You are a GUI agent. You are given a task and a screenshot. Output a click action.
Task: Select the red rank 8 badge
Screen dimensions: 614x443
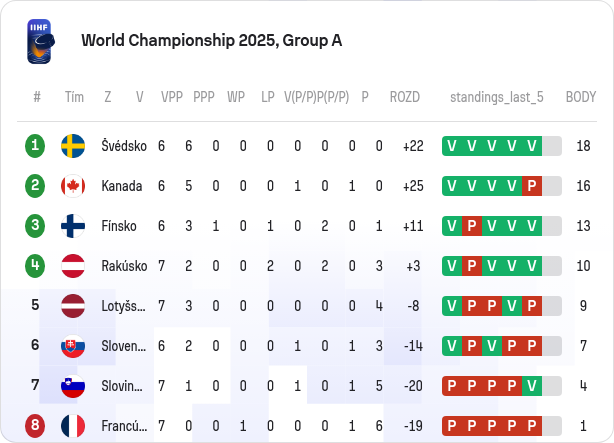tap(35, 426)
